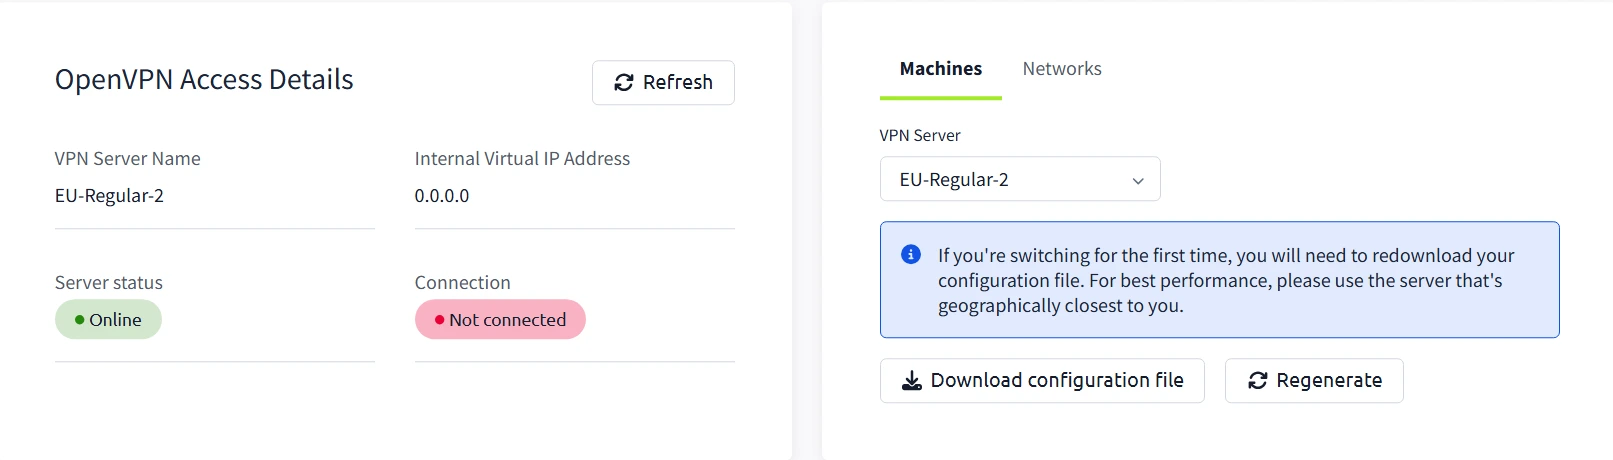This screenshot has width=1613, height=460.
Task: Open the Networks tab
Action: [x=1062, y=69]
